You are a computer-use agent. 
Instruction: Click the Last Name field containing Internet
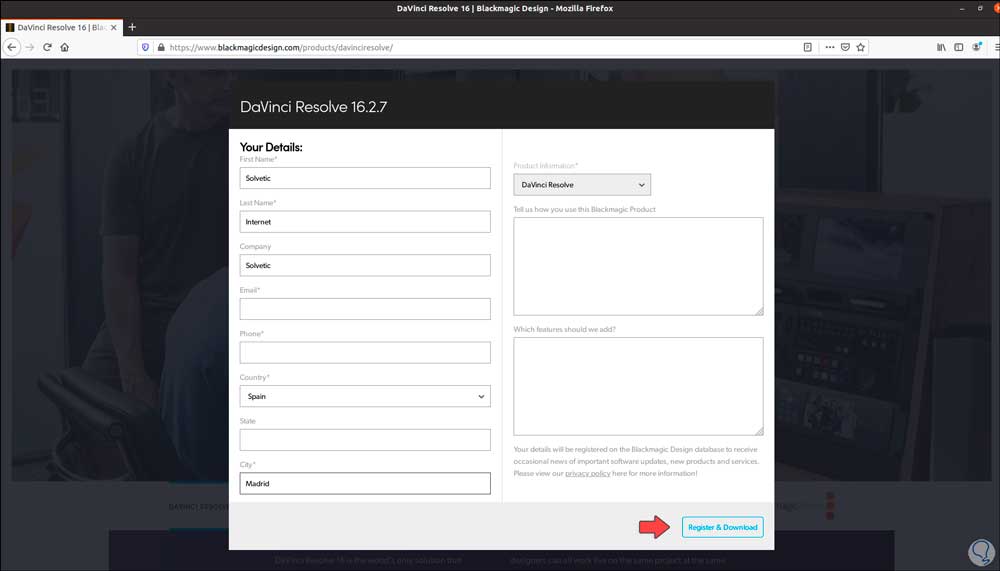tap(365, 221)
